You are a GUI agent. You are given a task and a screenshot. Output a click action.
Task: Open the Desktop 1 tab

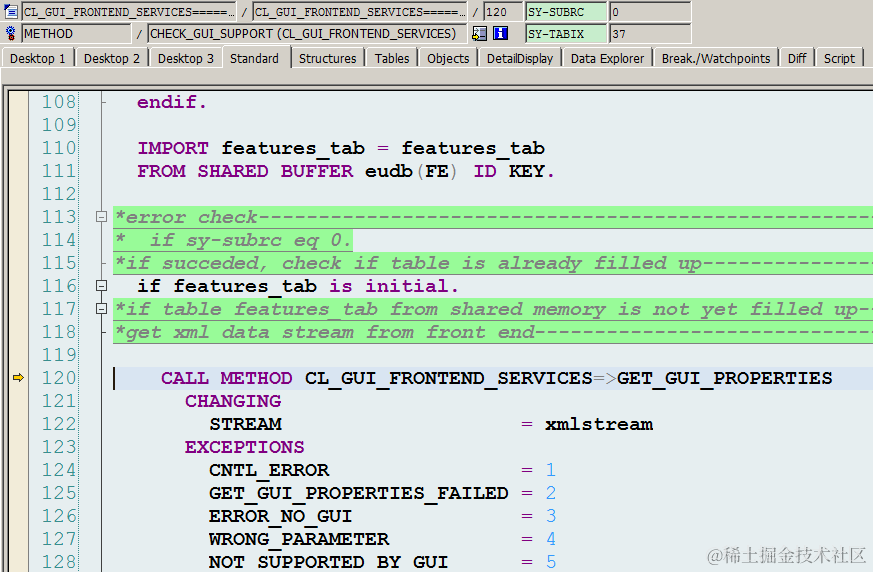tap(37, 58)
